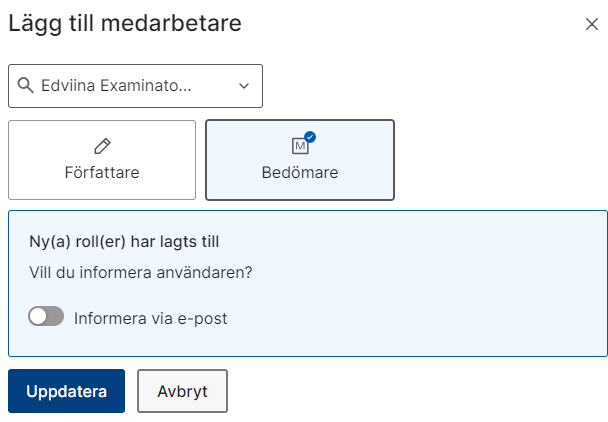Screen dimensions: 608x422
Task: Click the M grading icon on Bedömare
Action: tap(300, 146)
